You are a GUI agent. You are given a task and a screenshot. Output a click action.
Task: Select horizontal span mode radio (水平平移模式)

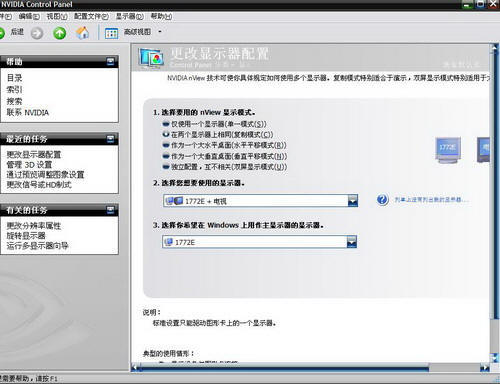click(166, 145)
